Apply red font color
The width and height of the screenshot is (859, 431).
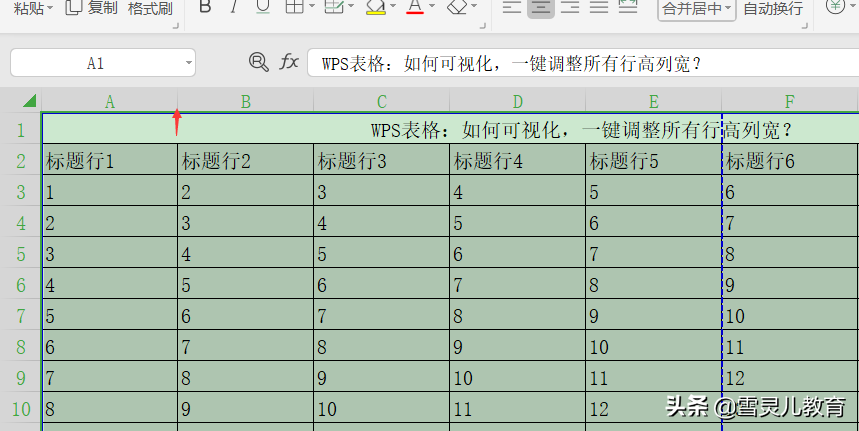(415, 7)
